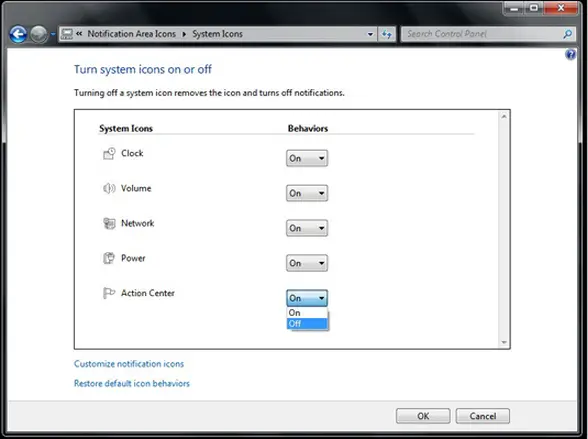
Task: Click the Action Center flag icon
Action: click(x=109, y=293)
